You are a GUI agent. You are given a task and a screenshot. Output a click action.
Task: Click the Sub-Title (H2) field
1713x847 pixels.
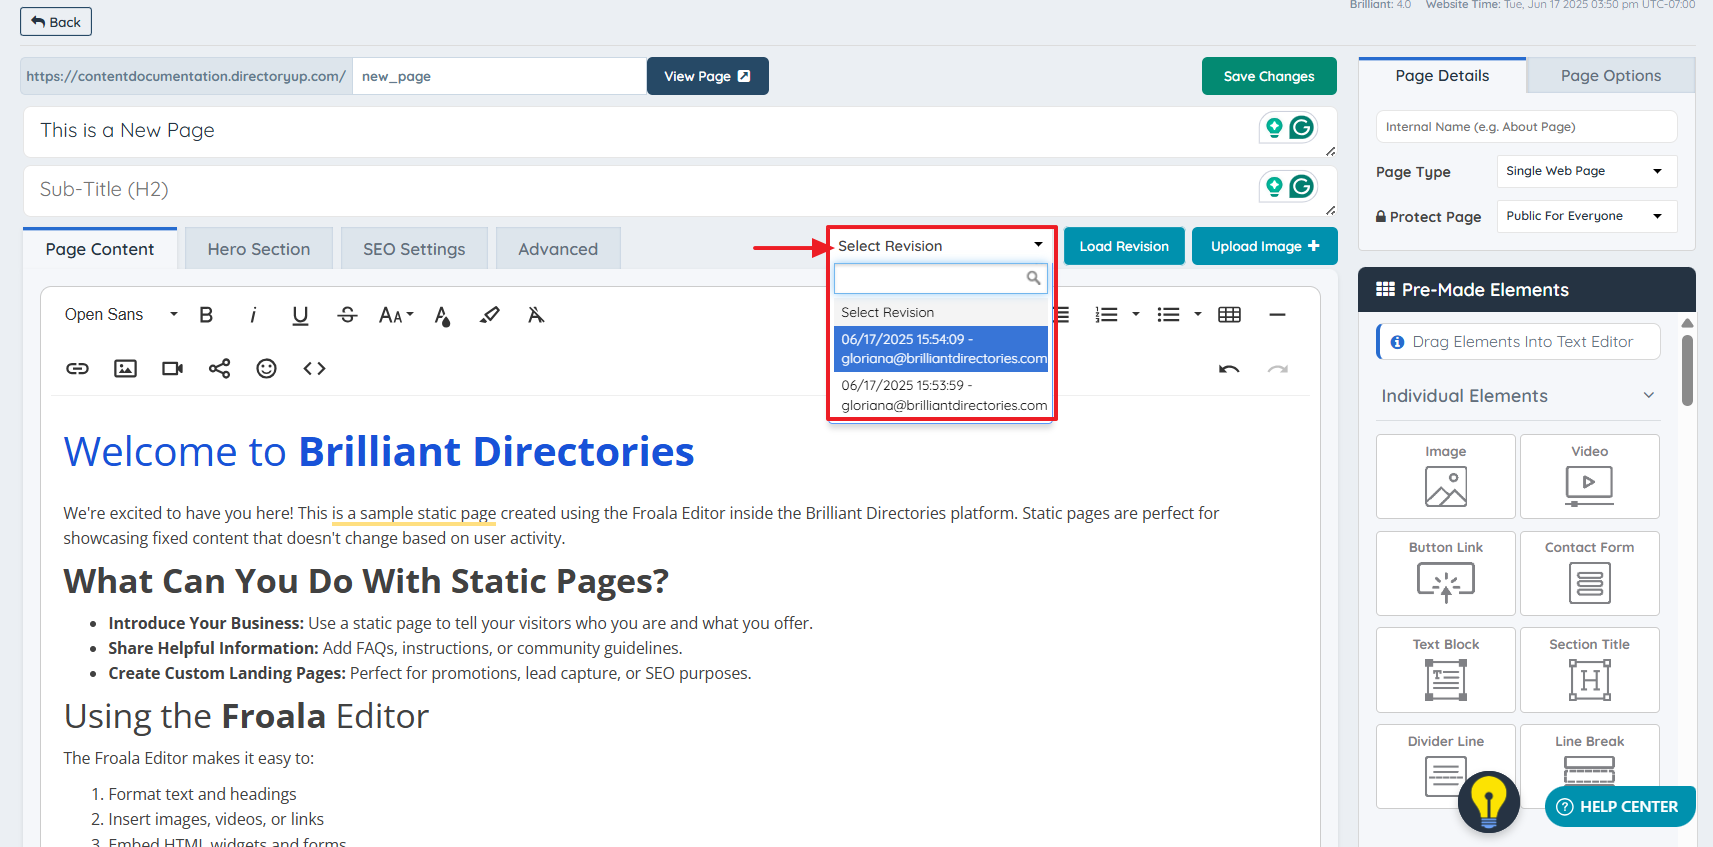[680, 190]
